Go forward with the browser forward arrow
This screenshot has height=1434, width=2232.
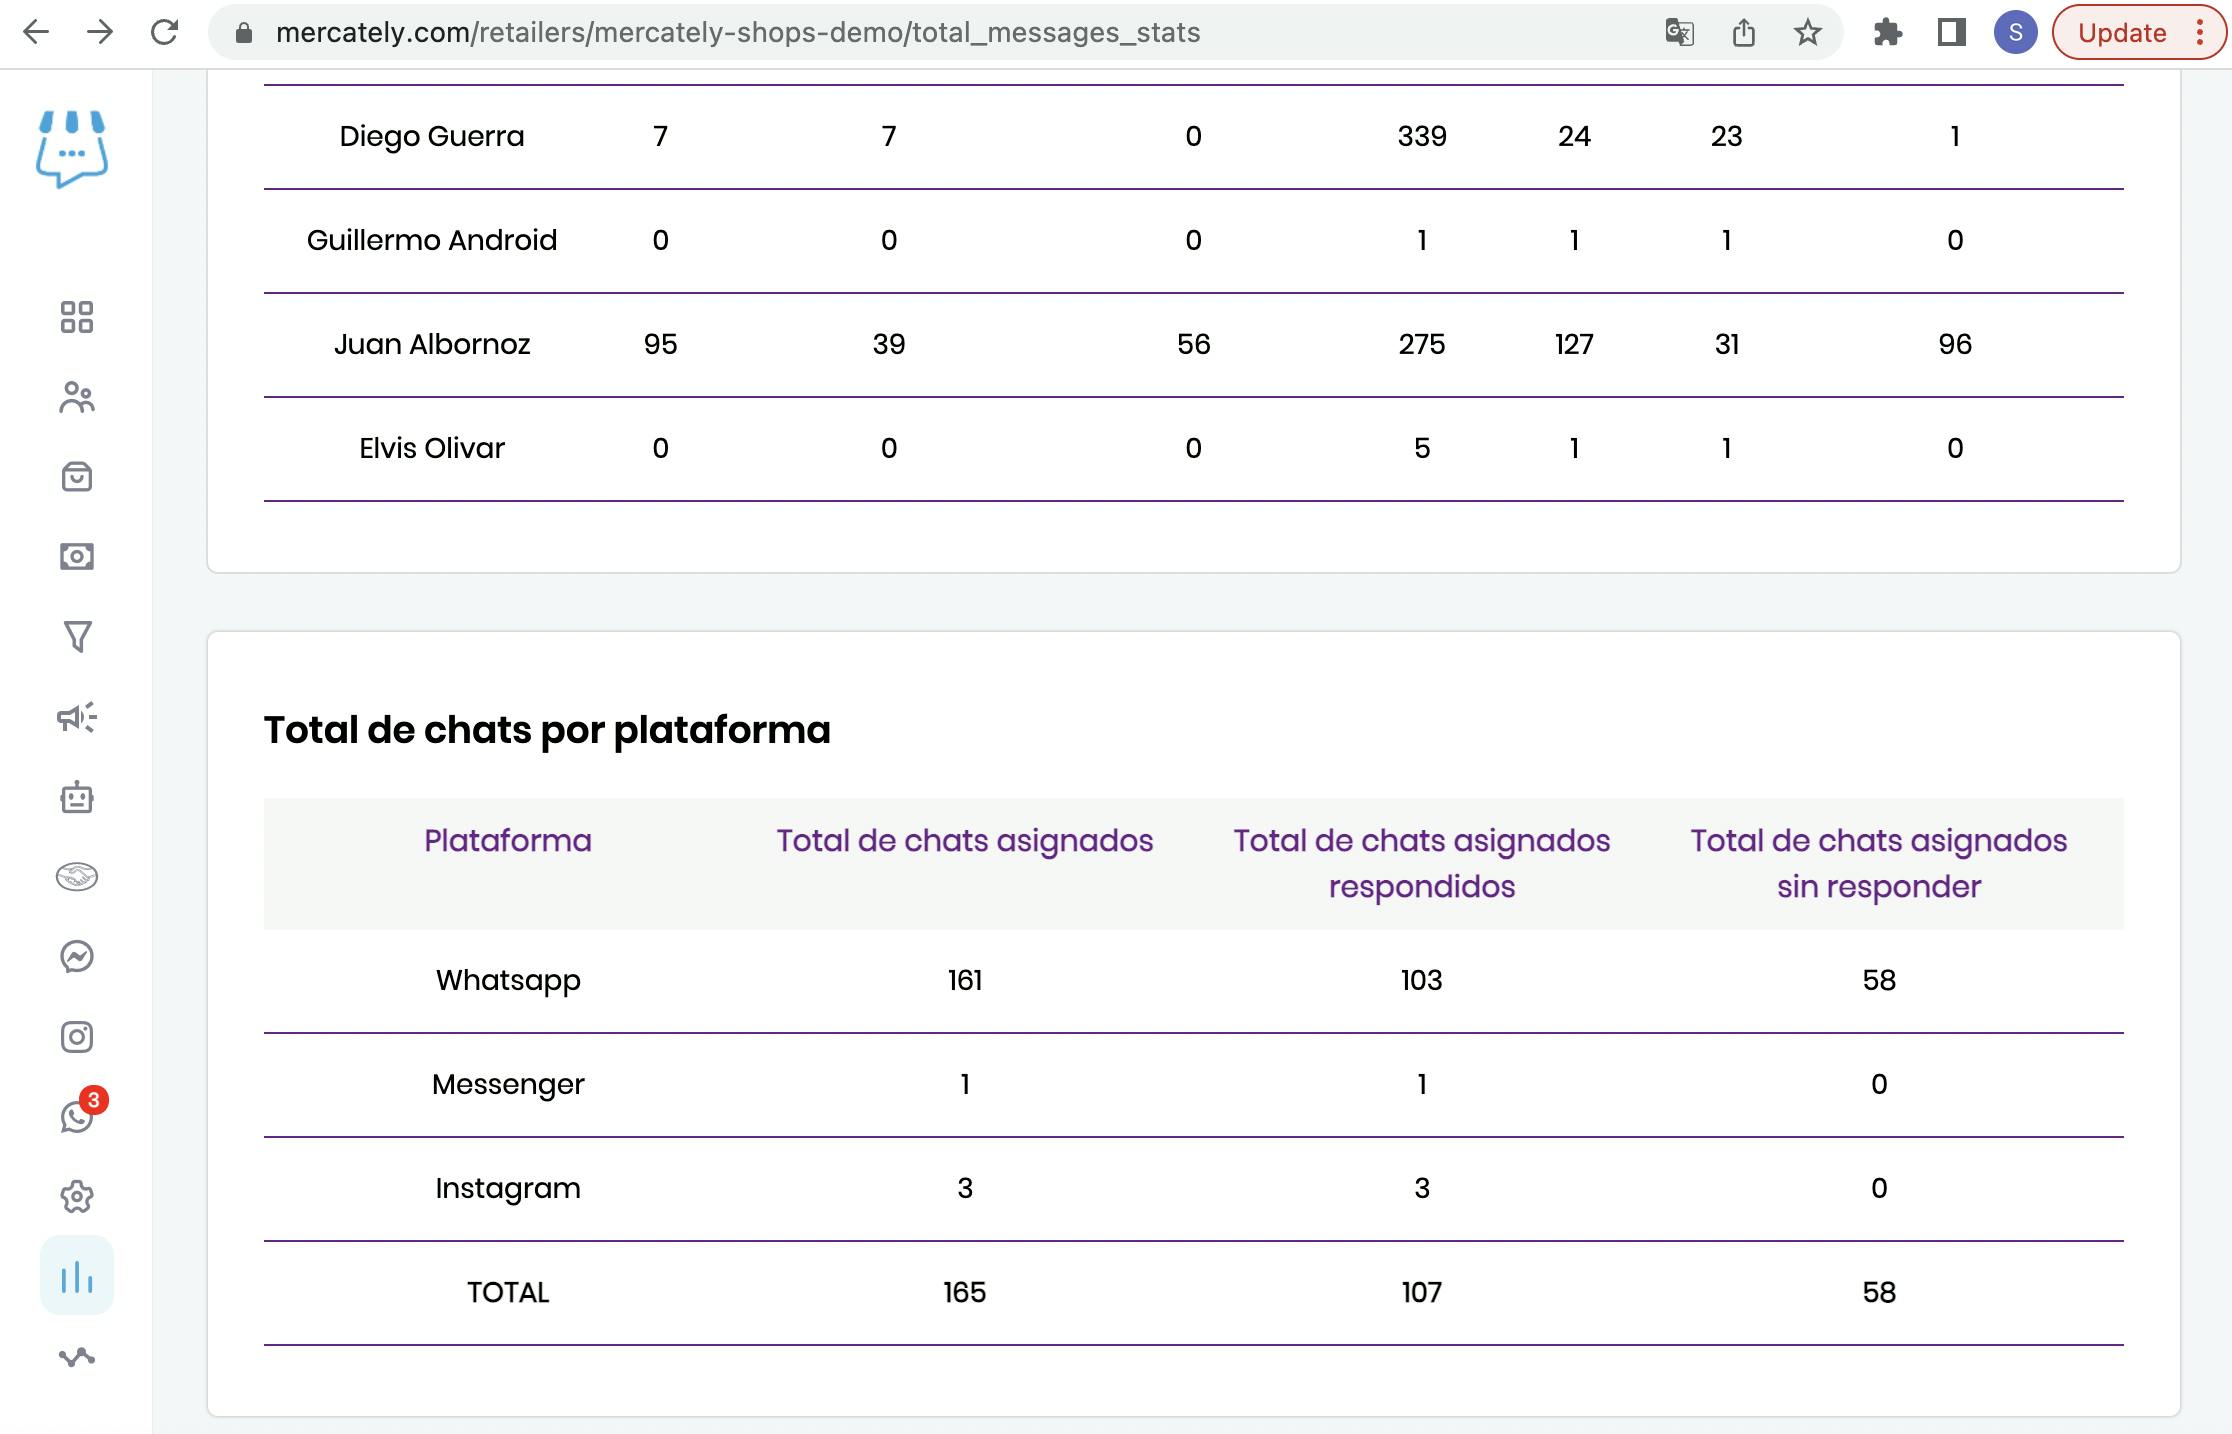pos(100,32)
